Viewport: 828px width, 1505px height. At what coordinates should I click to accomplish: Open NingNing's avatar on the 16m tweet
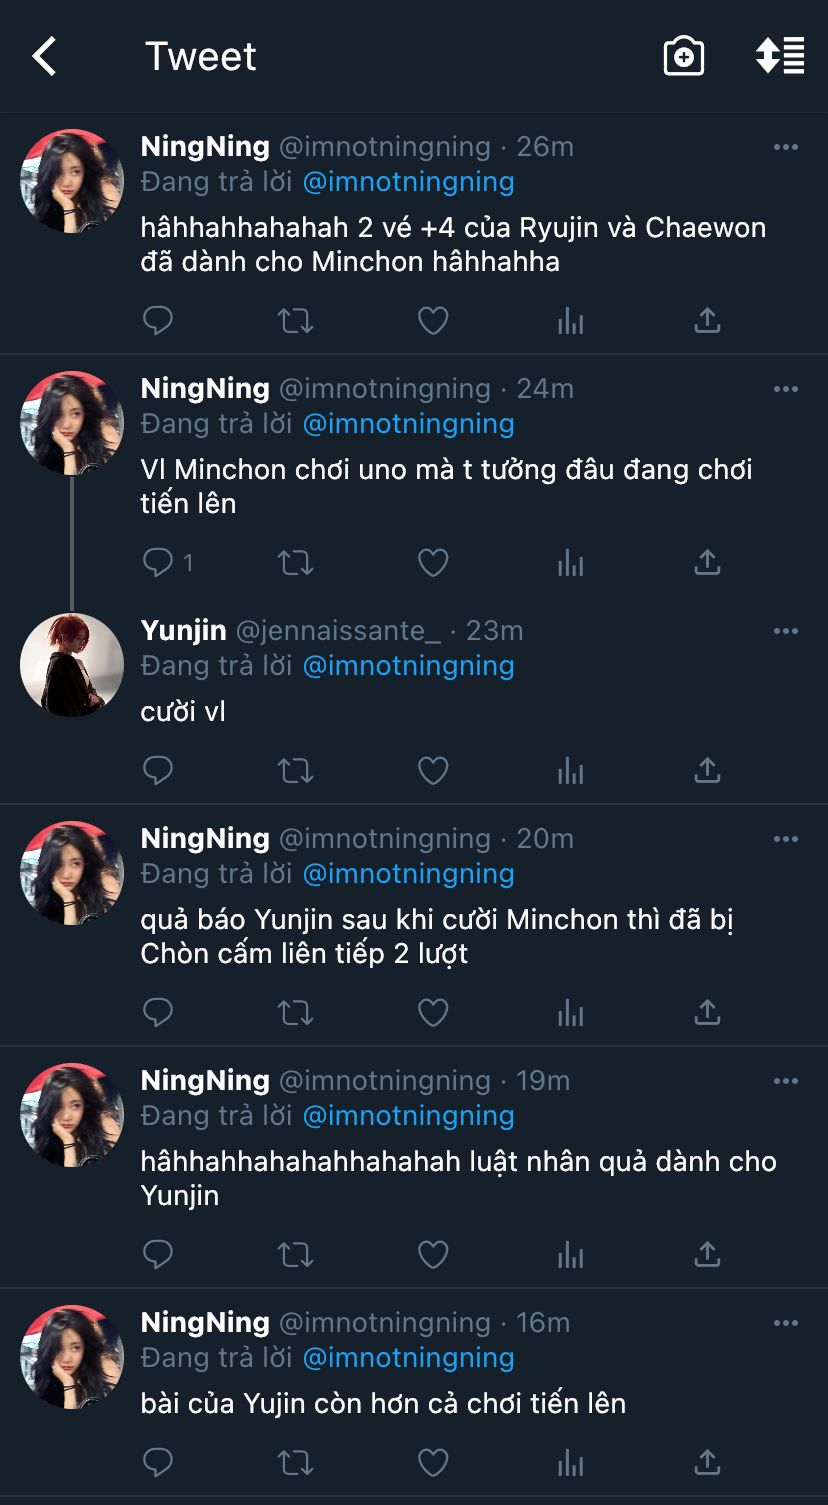point(72,1357)
